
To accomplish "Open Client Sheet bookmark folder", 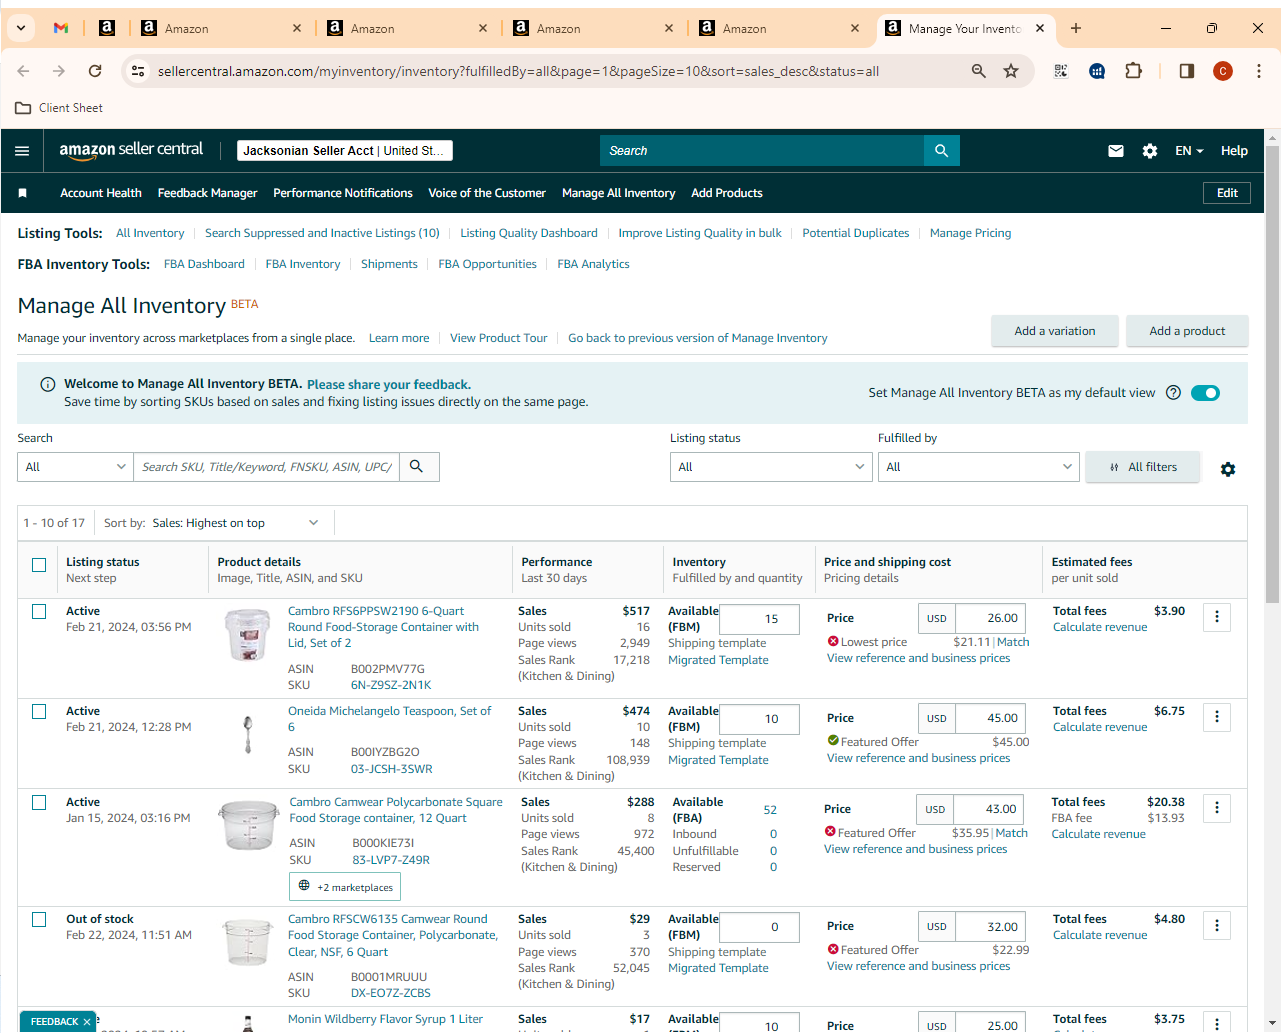I will [59, 108].
